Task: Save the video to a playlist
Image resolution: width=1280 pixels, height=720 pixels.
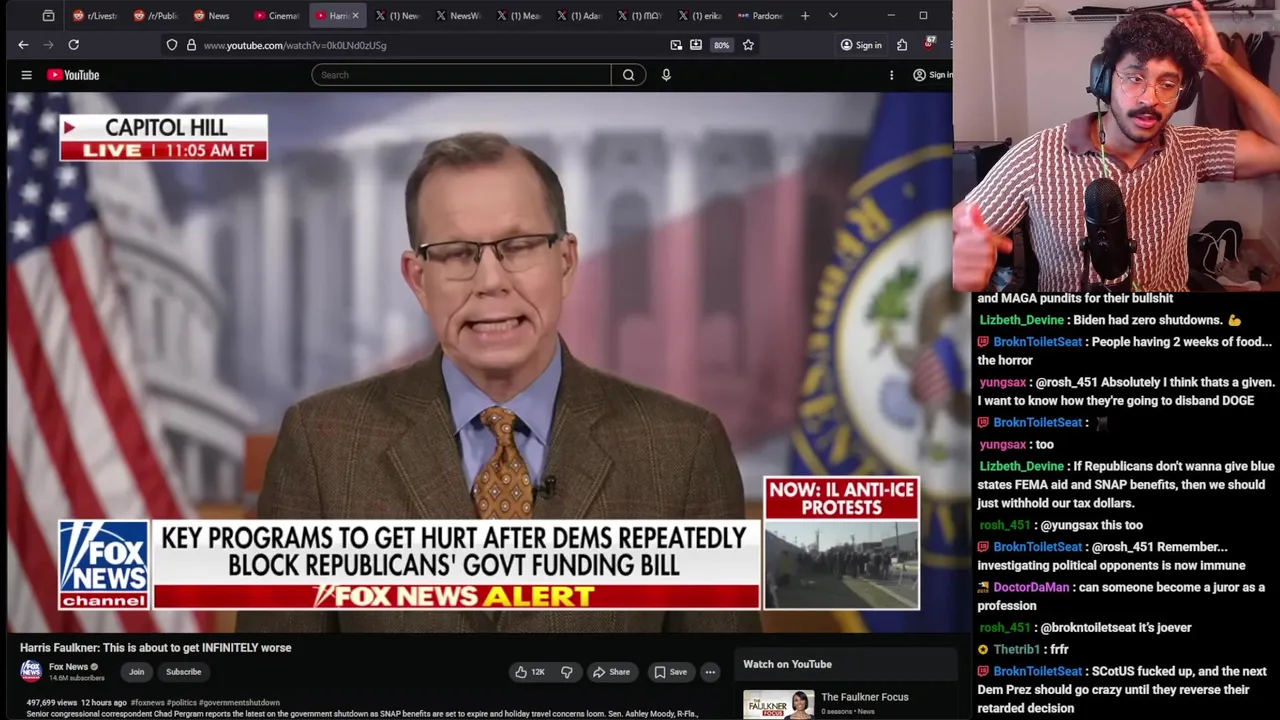Action: [670, 672]
